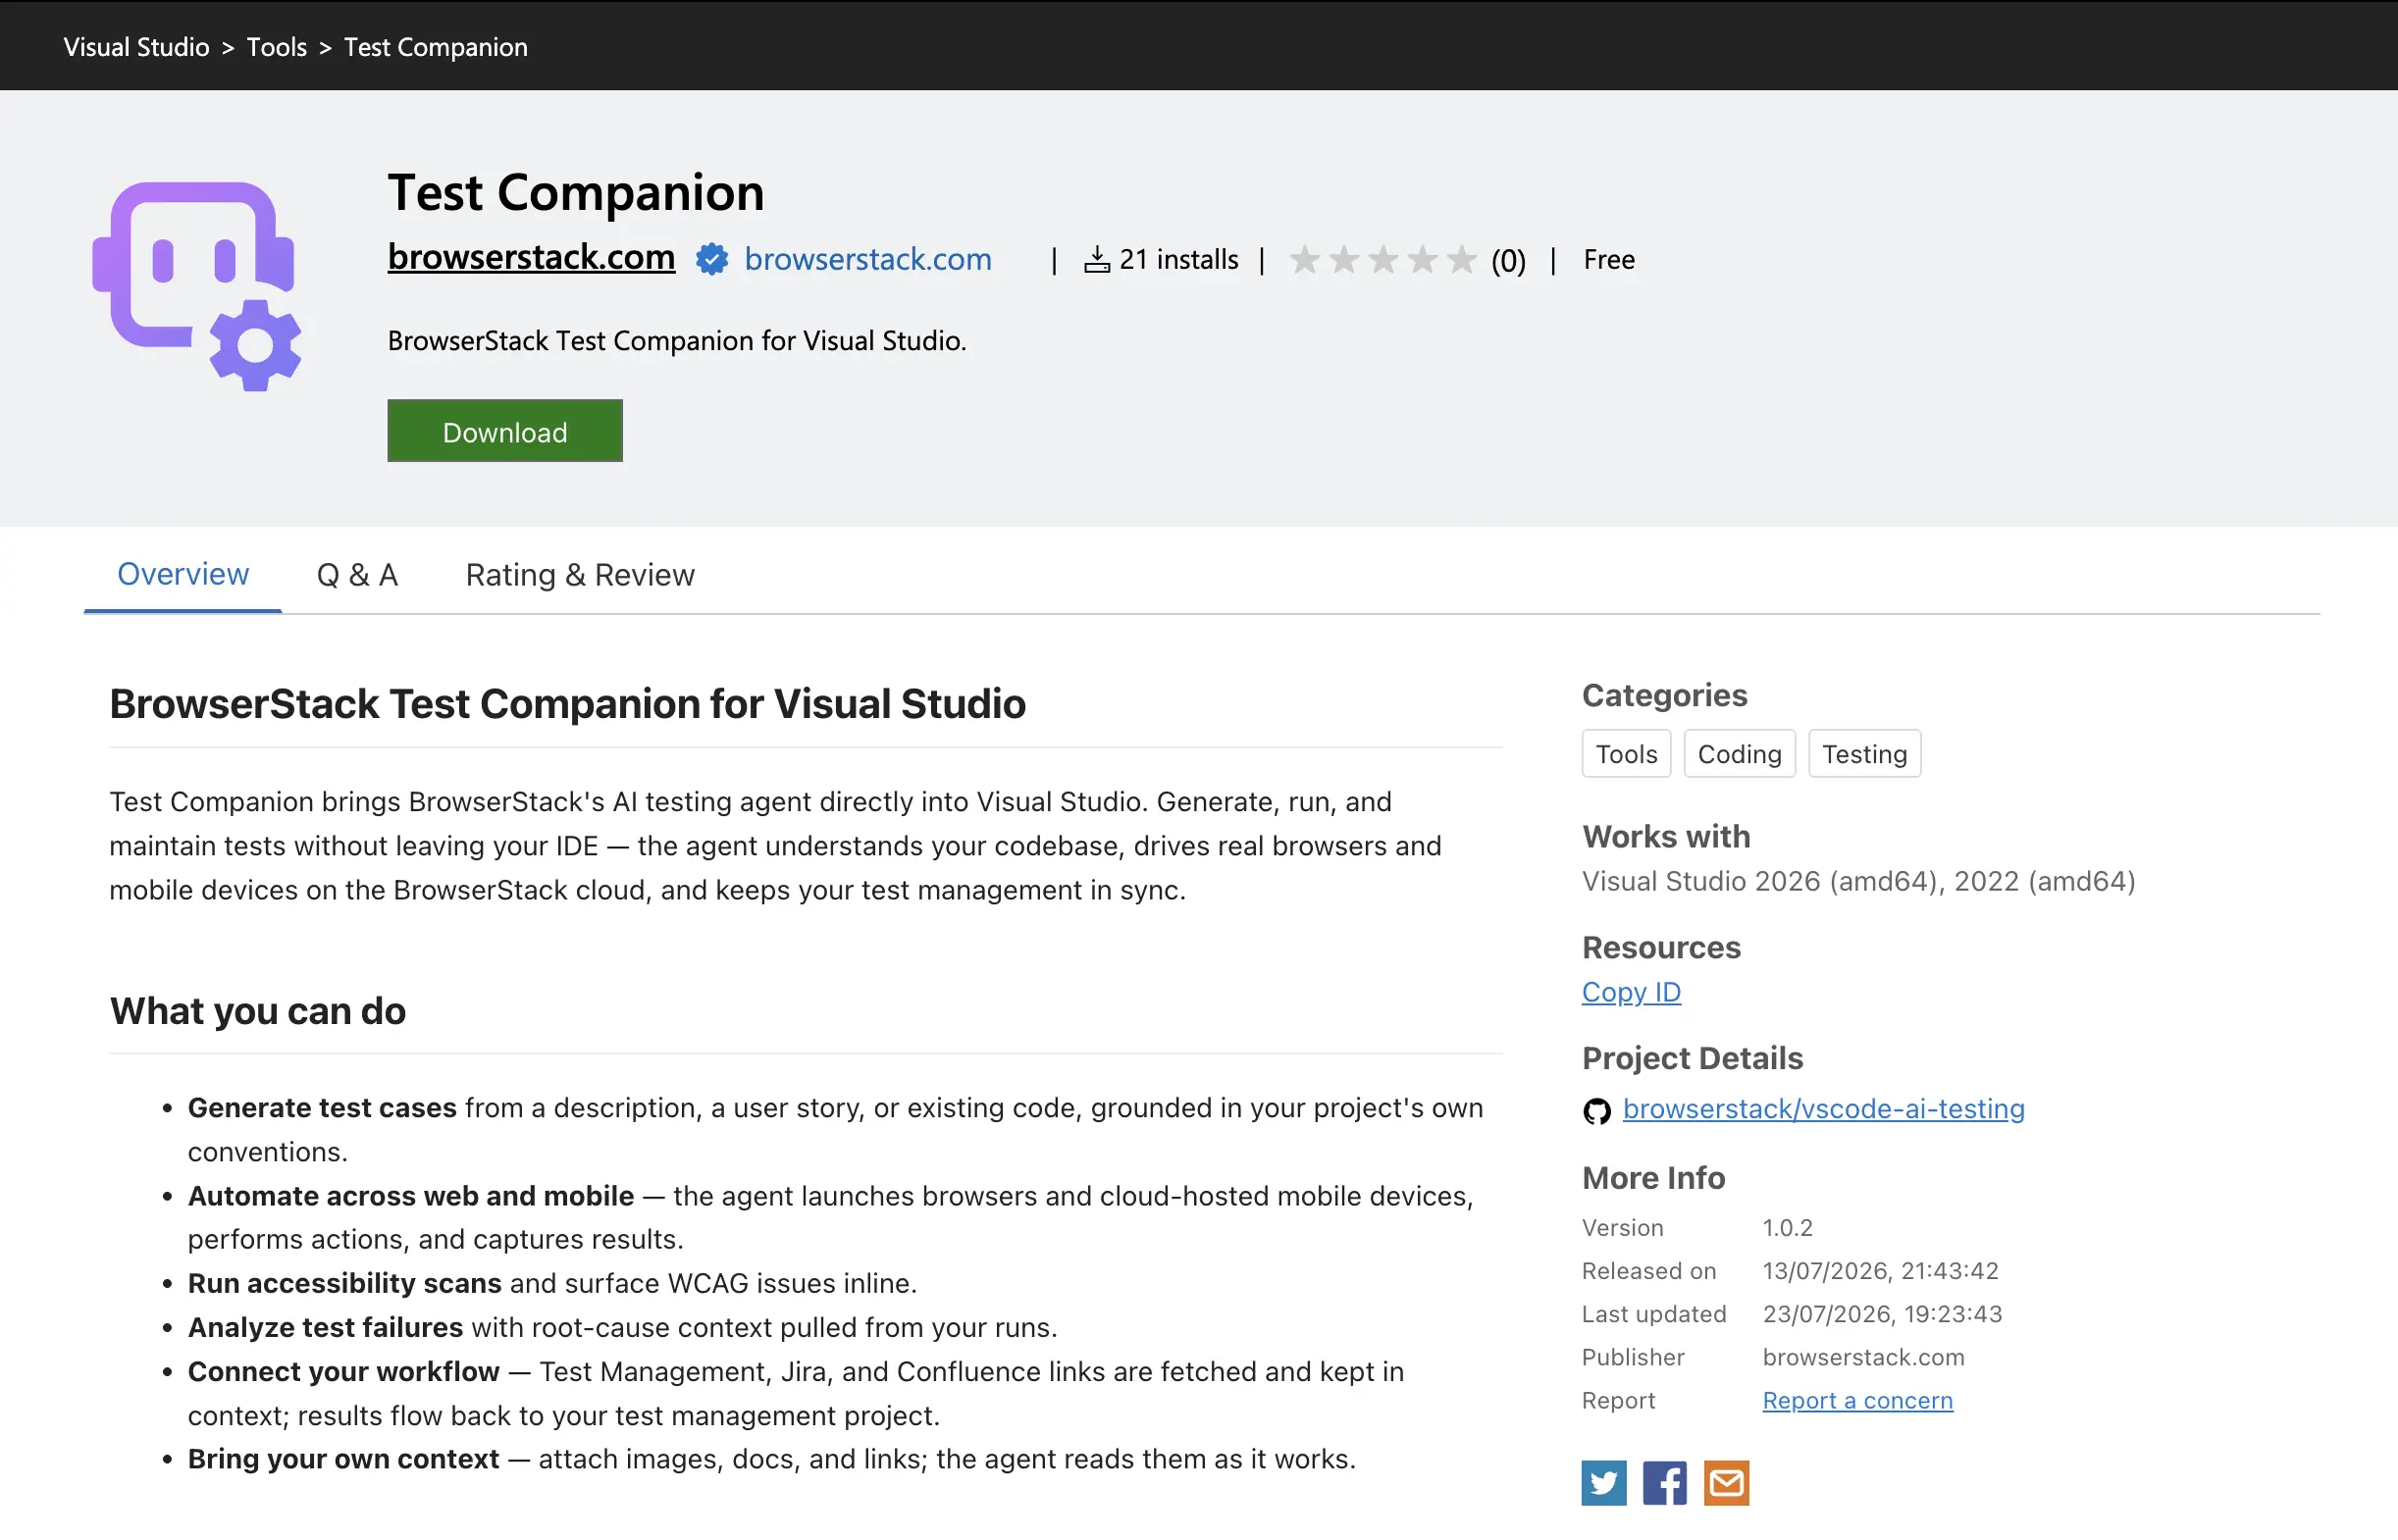Click the GitHub icon under Project Details
This screenshot has height=1540, width=2398.
pyautogui.click(x=1596, y=1111)
